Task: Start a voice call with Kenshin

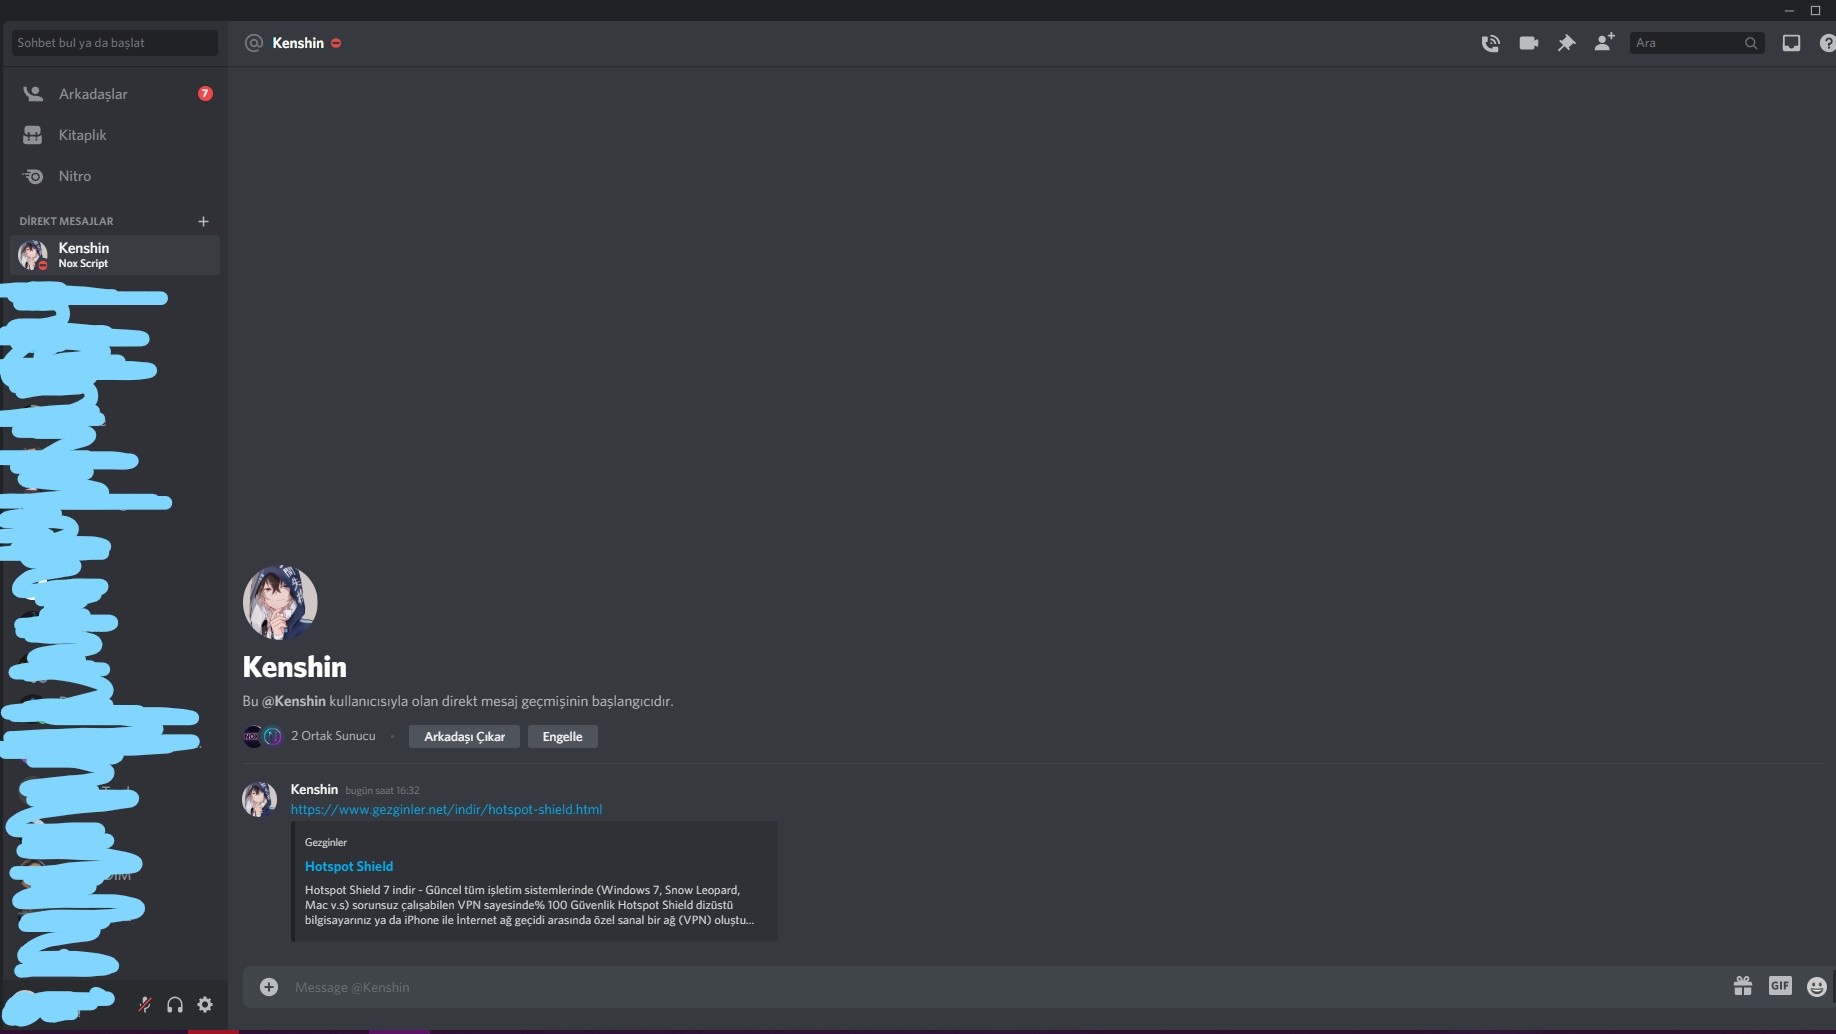Action: click(1490, 43)
